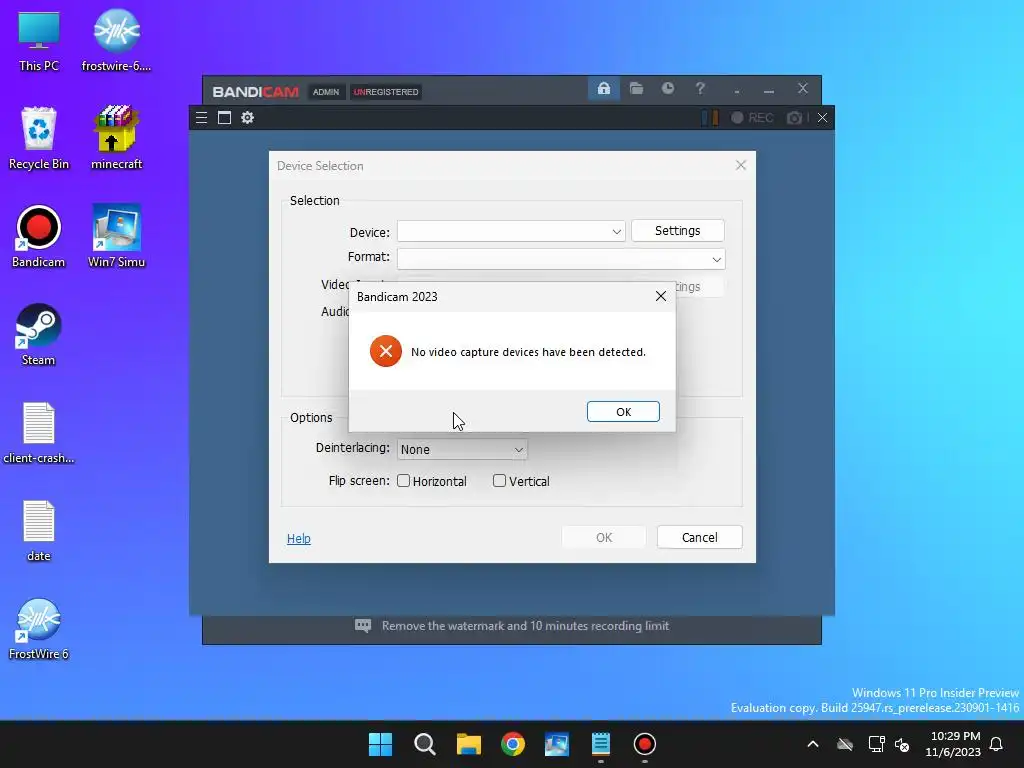1024x768 pixels.
Task: Click the lock icon in Bandicam title bar
Action: (603, 88)
